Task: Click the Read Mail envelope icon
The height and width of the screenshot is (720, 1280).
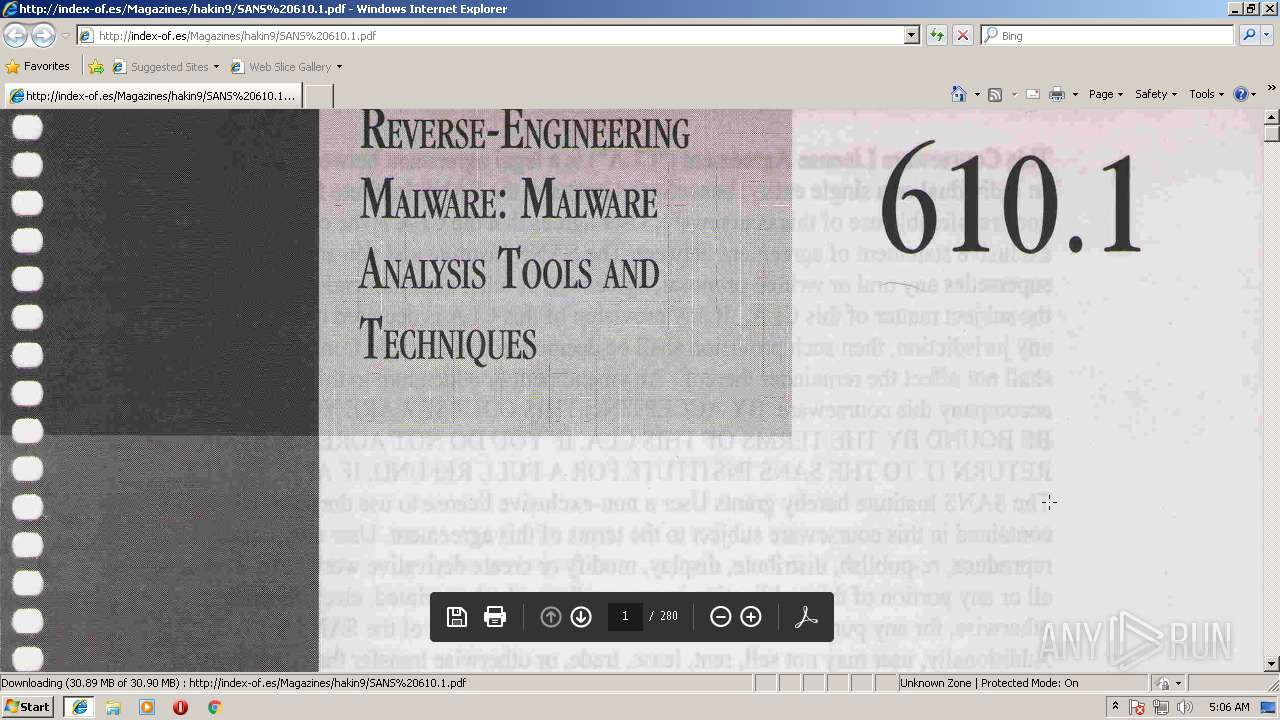Action: [x=1033, y=94]
